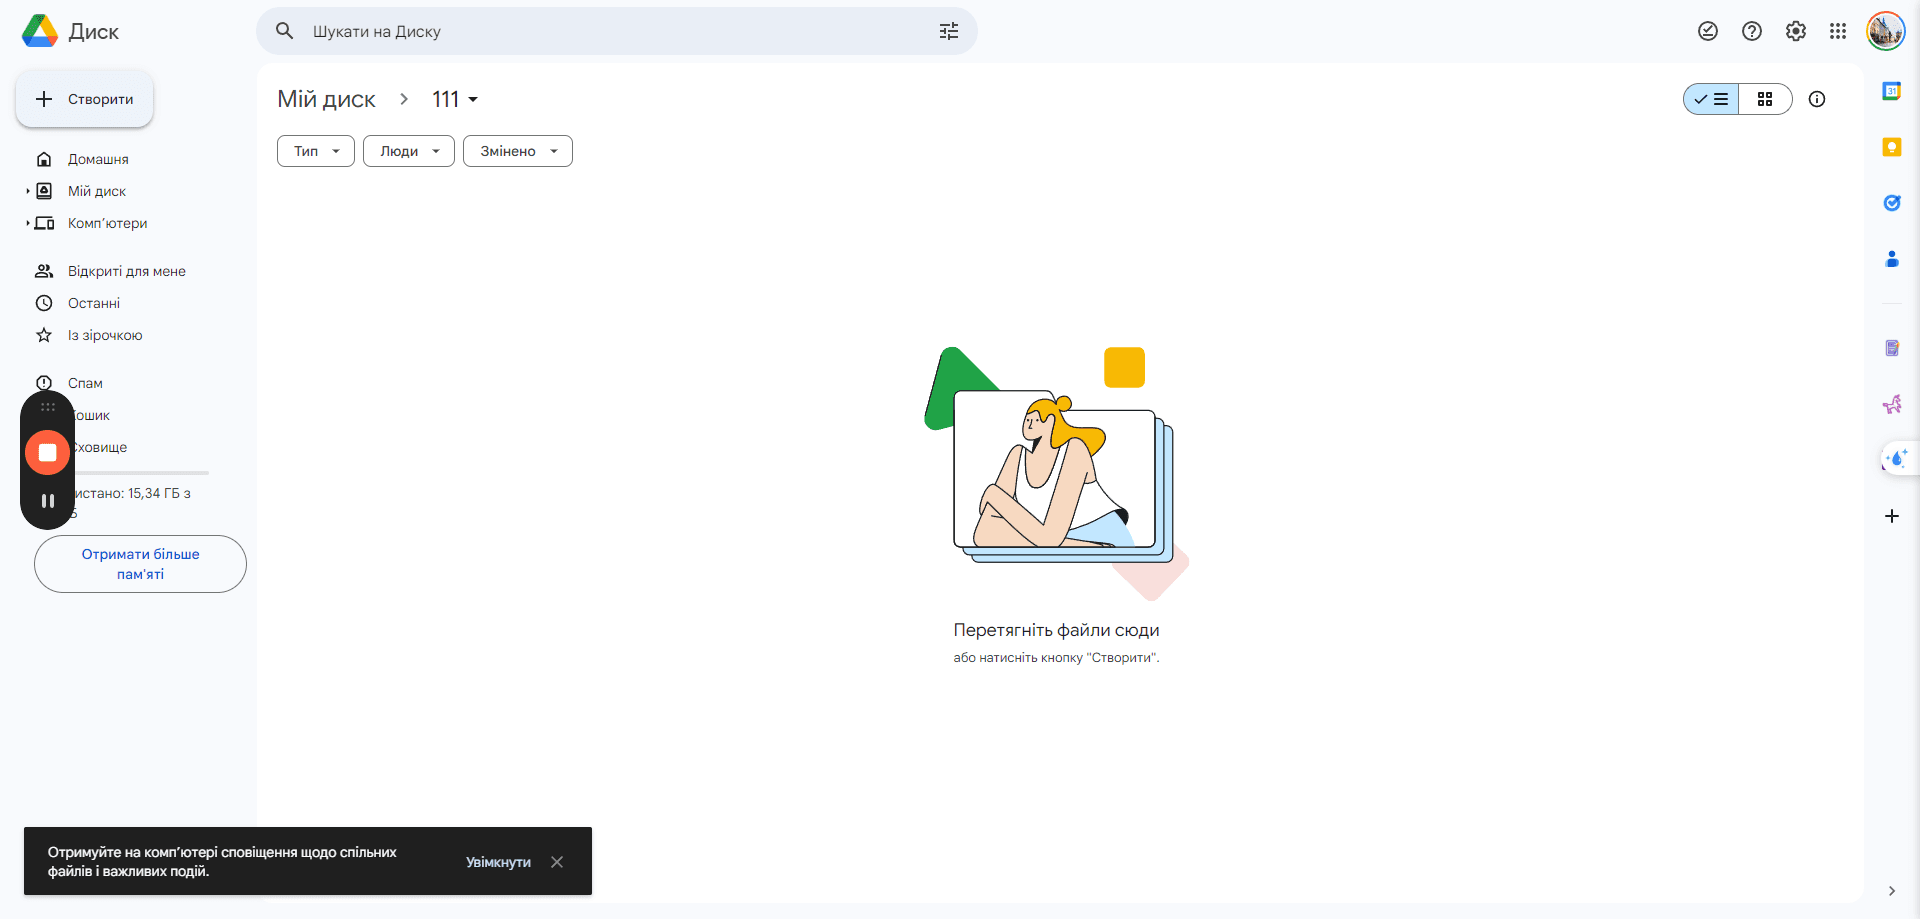Open Комп'ютери in the sidebar
Viewport: 1920px width, 919px height.
point(107,223)
